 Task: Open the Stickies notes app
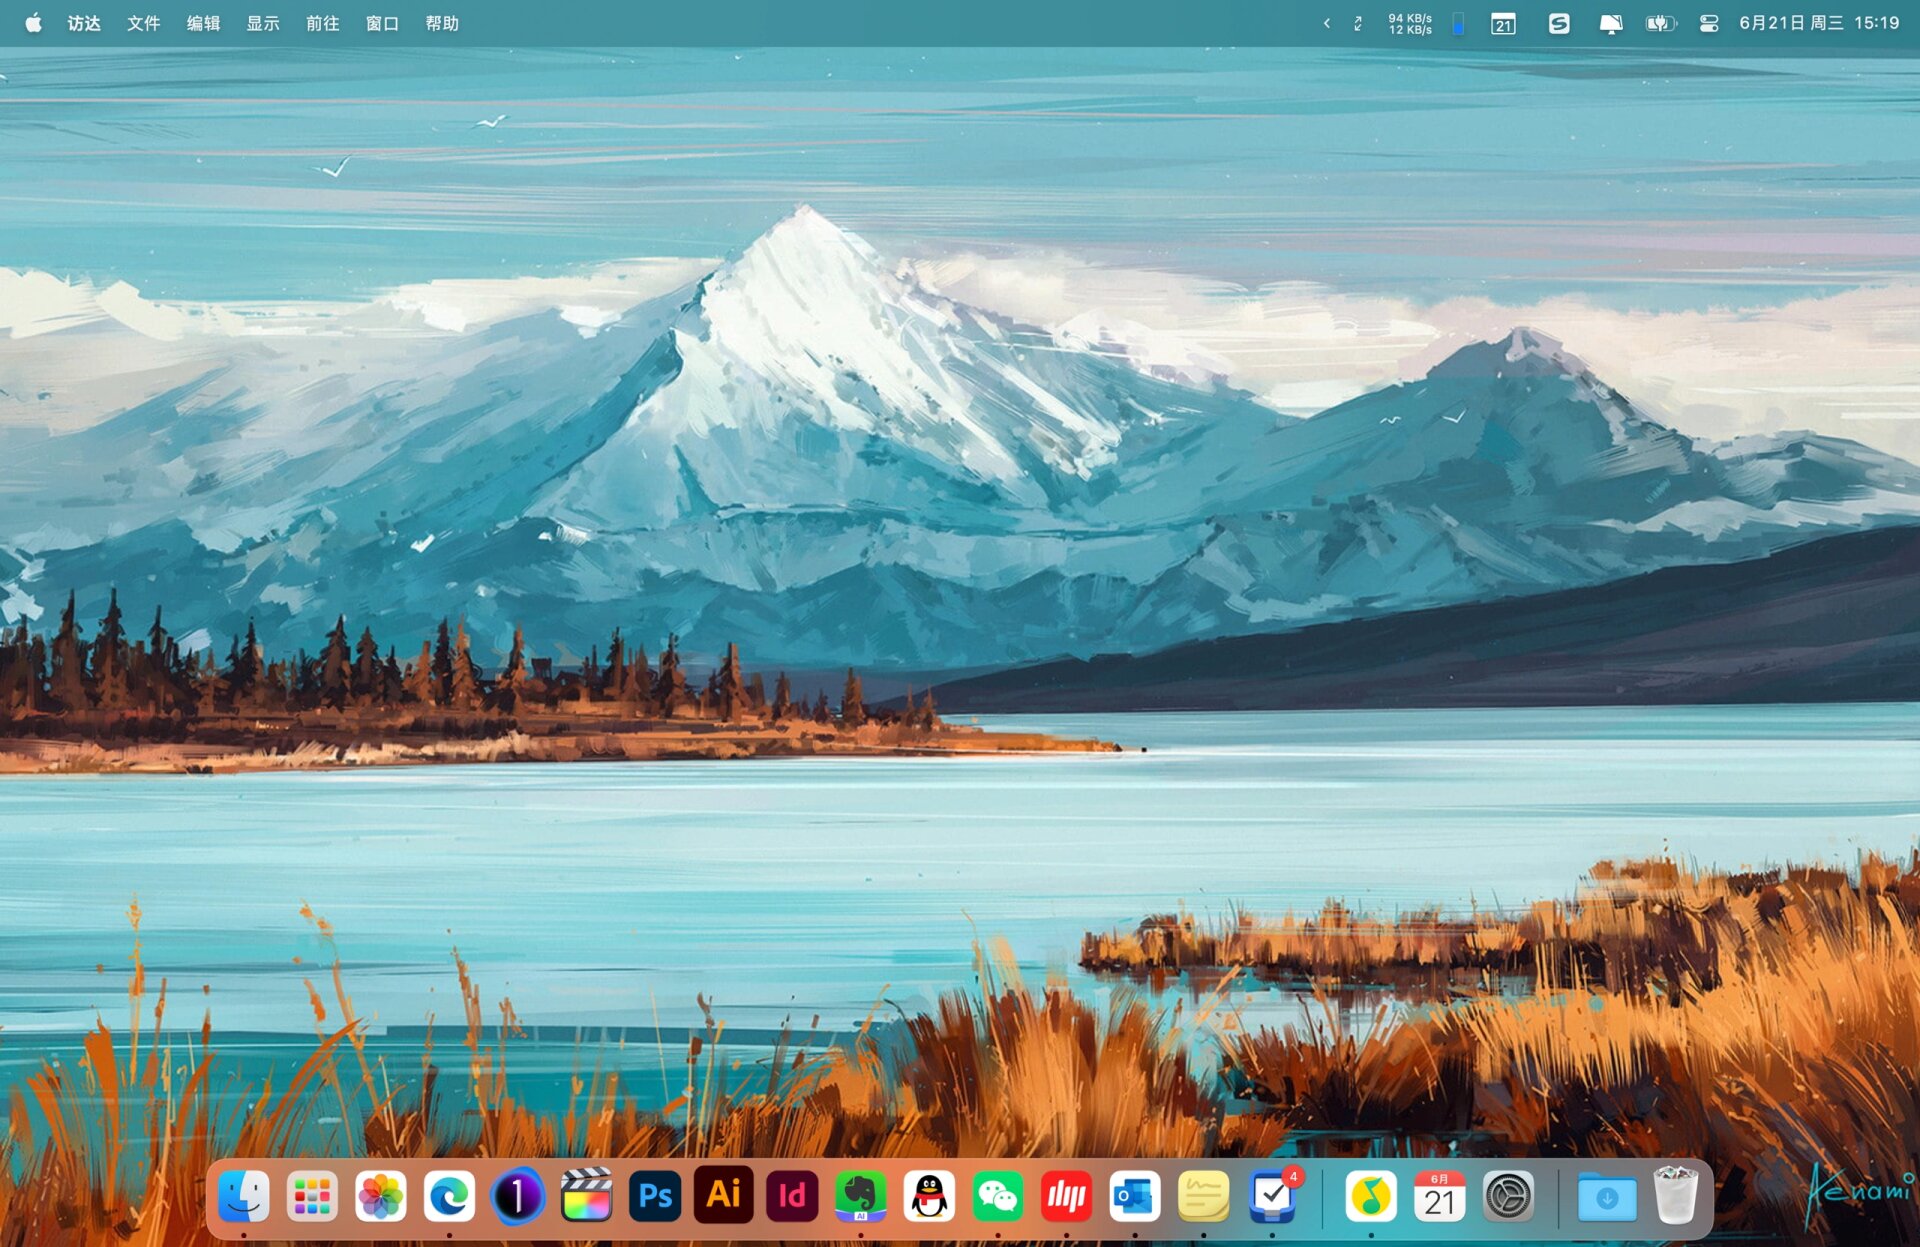[1203, 1195]
